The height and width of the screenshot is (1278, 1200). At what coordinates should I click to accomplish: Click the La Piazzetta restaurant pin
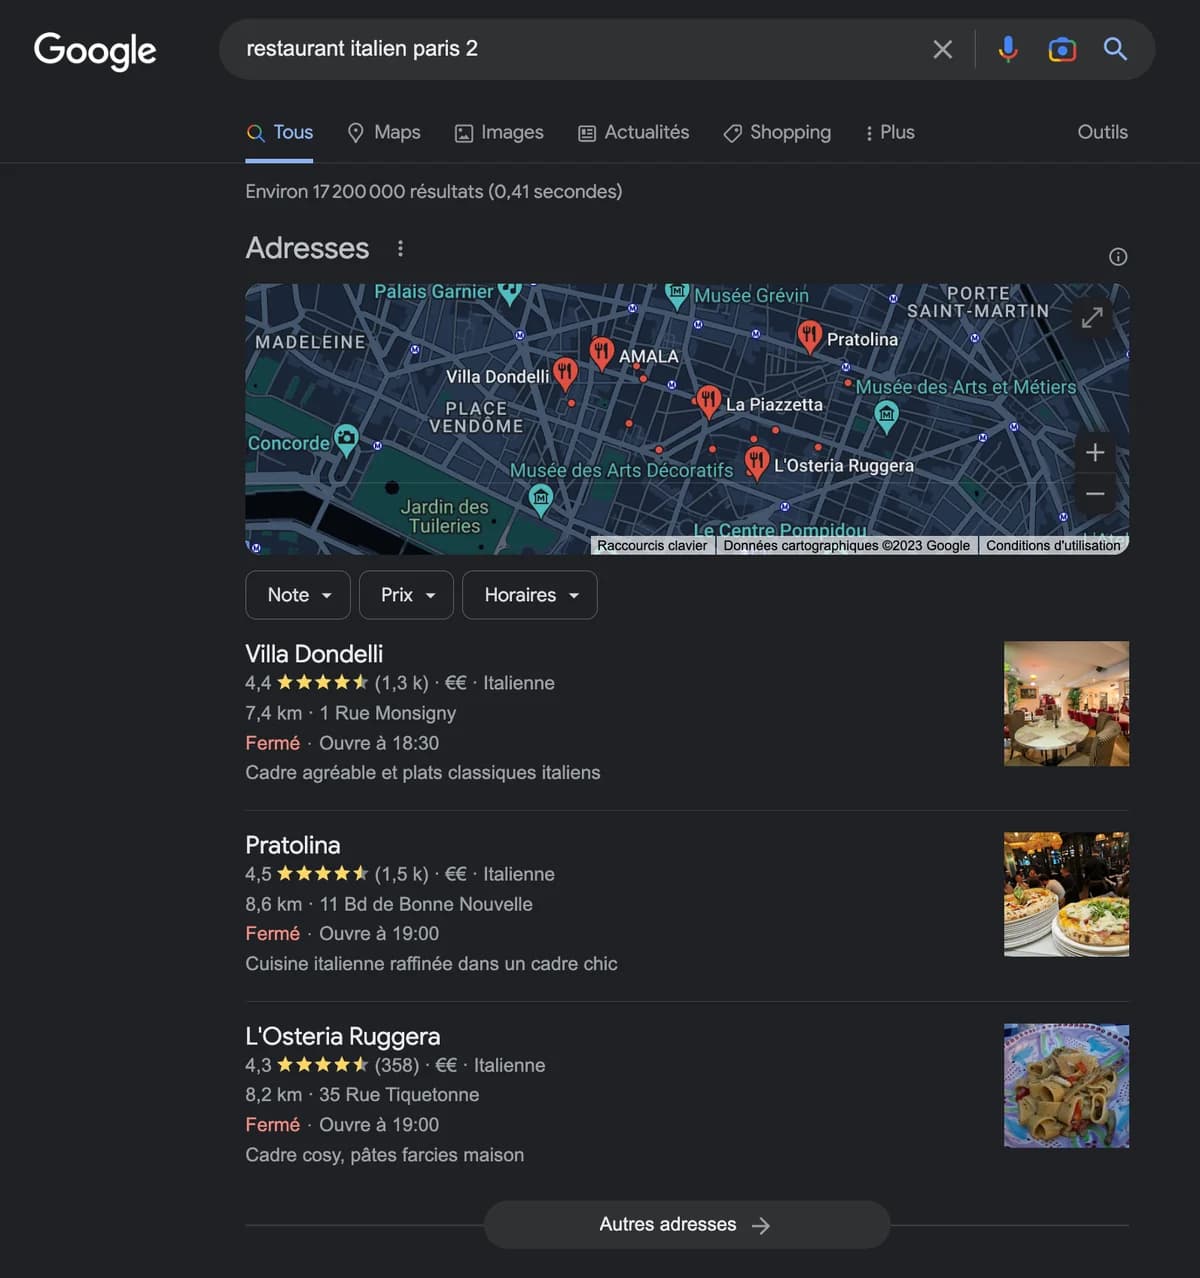point(708,401)
